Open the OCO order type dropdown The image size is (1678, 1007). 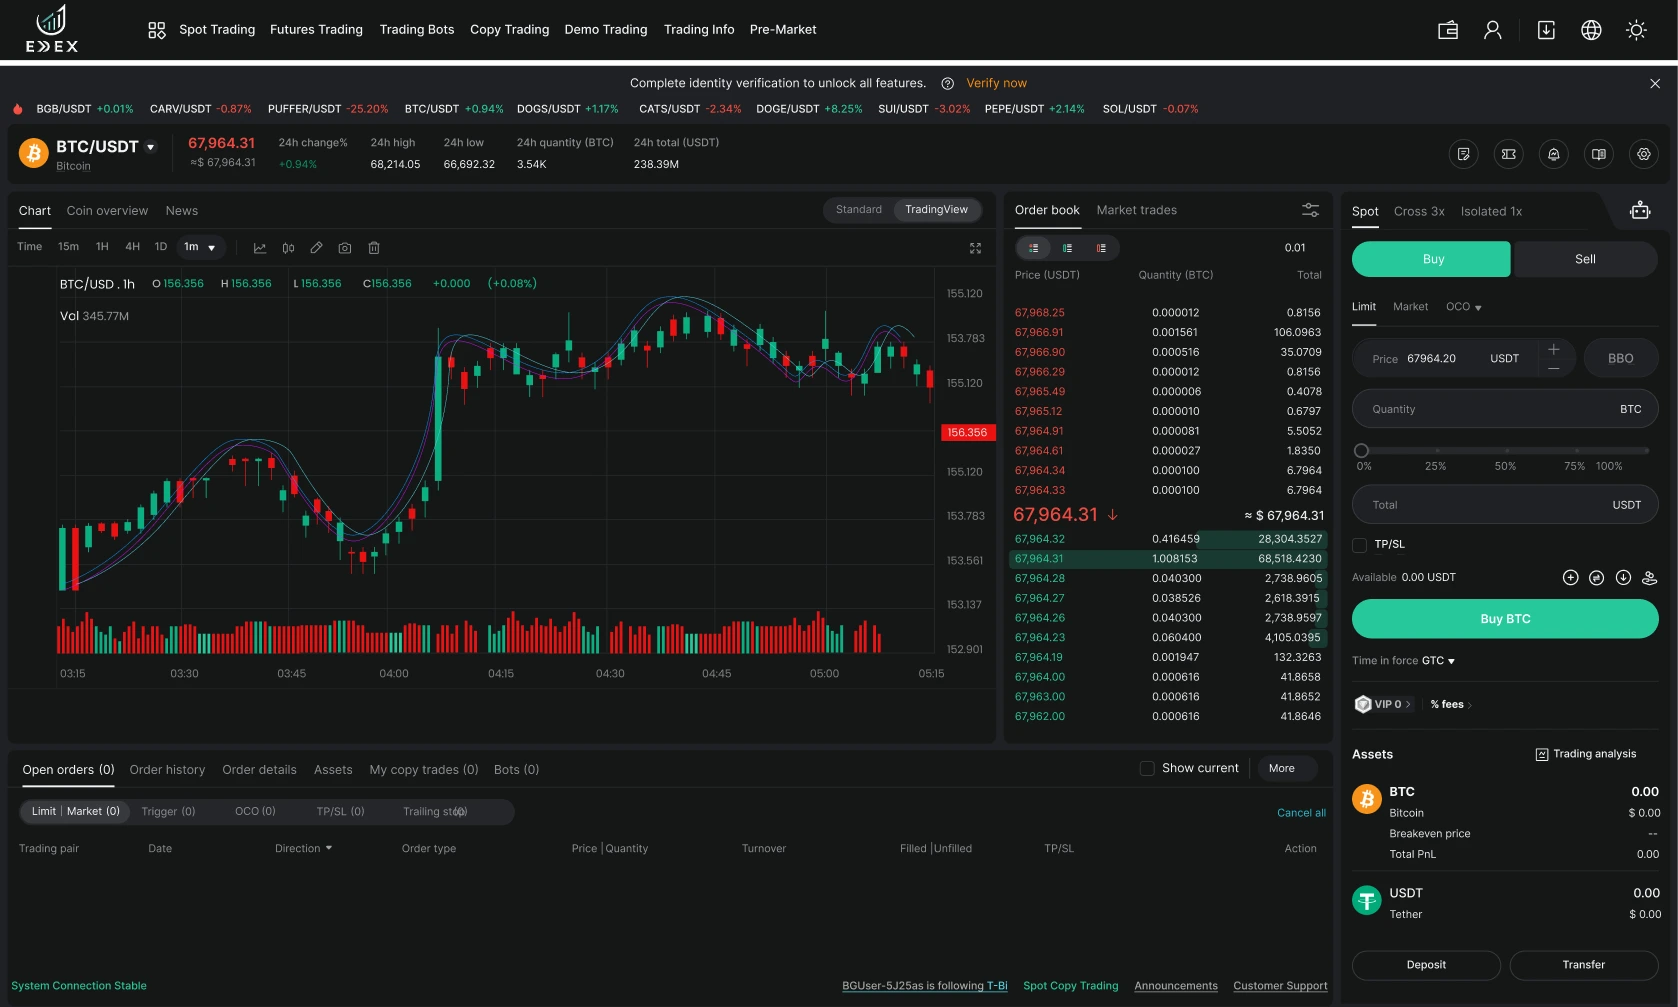pyautogui.click(x=1464, y=307)
